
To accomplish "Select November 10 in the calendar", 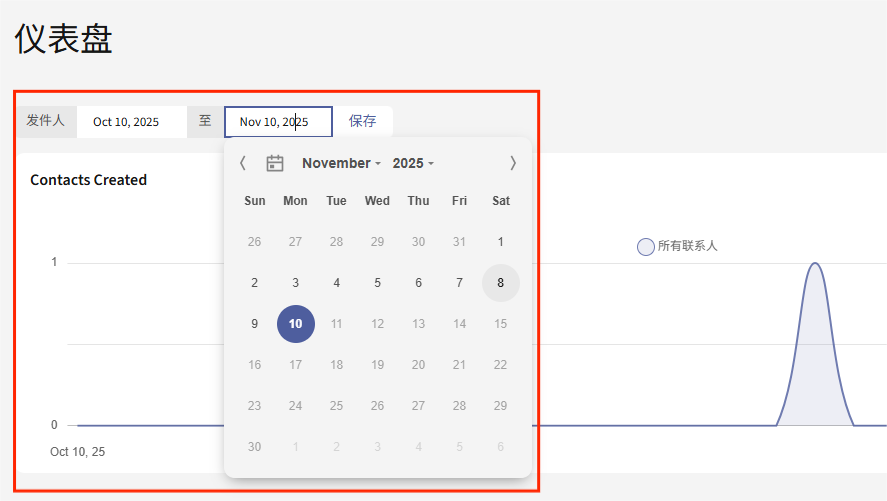I will [296, 324].
